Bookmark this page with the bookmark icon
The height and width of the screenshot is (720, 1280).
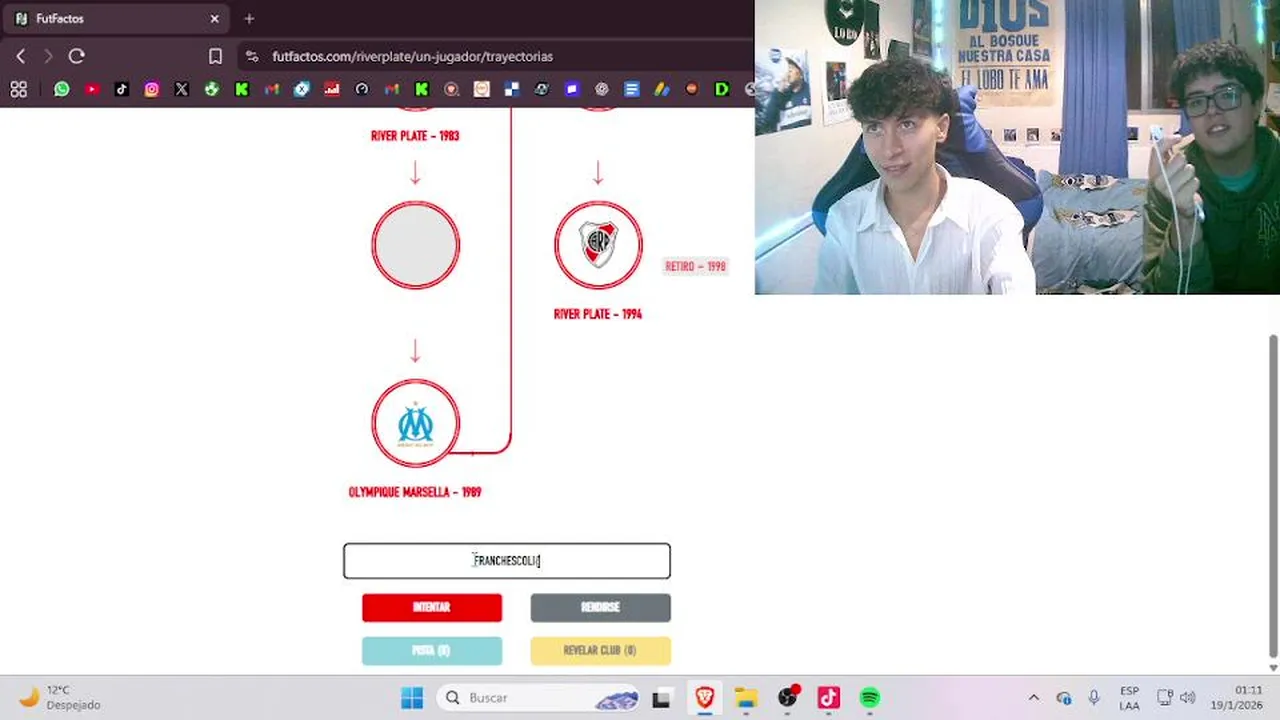tap(215, 57)
